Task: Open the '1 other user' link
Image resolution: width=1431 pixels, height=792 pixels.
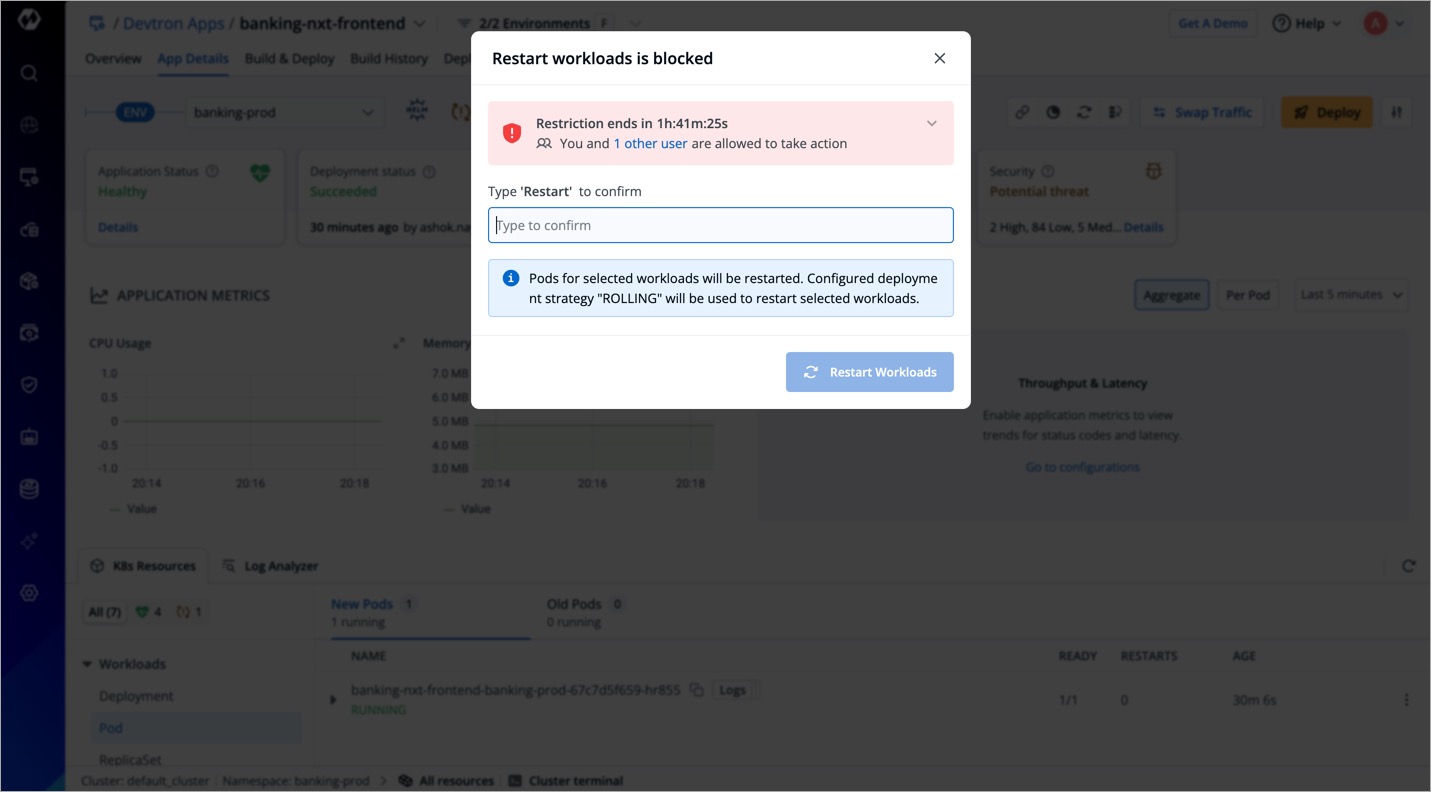Action: click(x=650, y=144)
